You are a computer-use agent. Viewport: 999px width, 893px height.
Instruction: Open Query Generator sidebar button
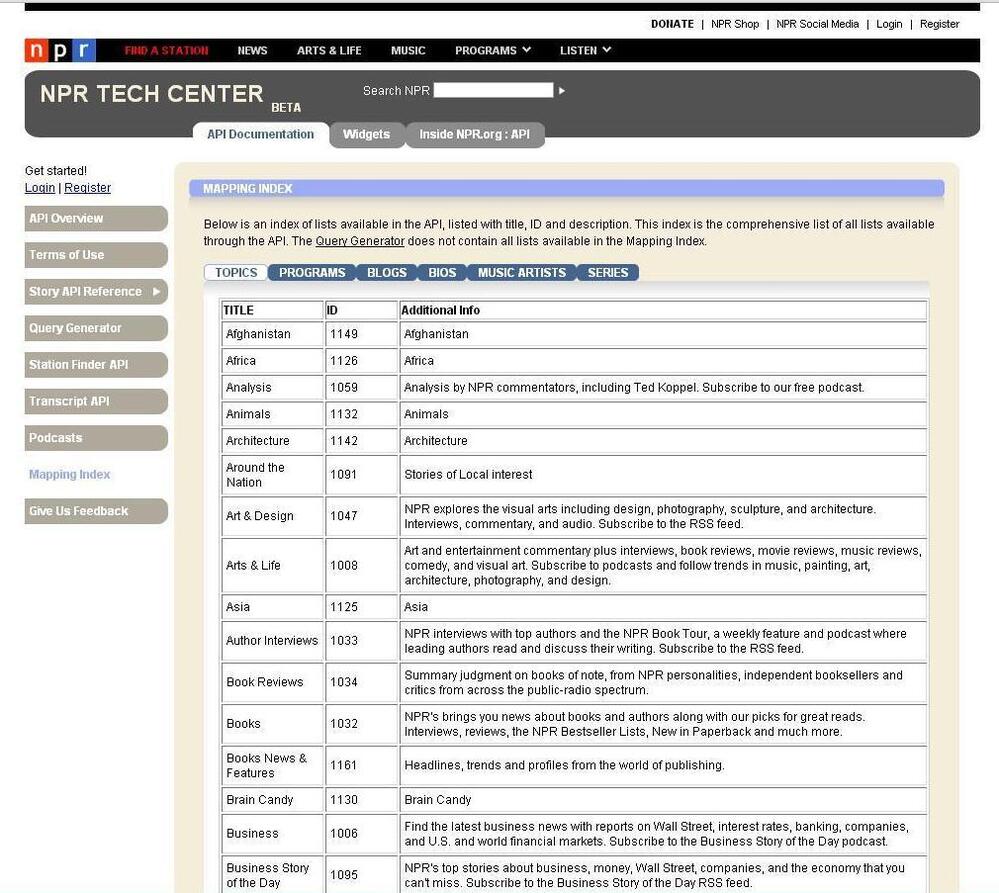tap(96, 328)
